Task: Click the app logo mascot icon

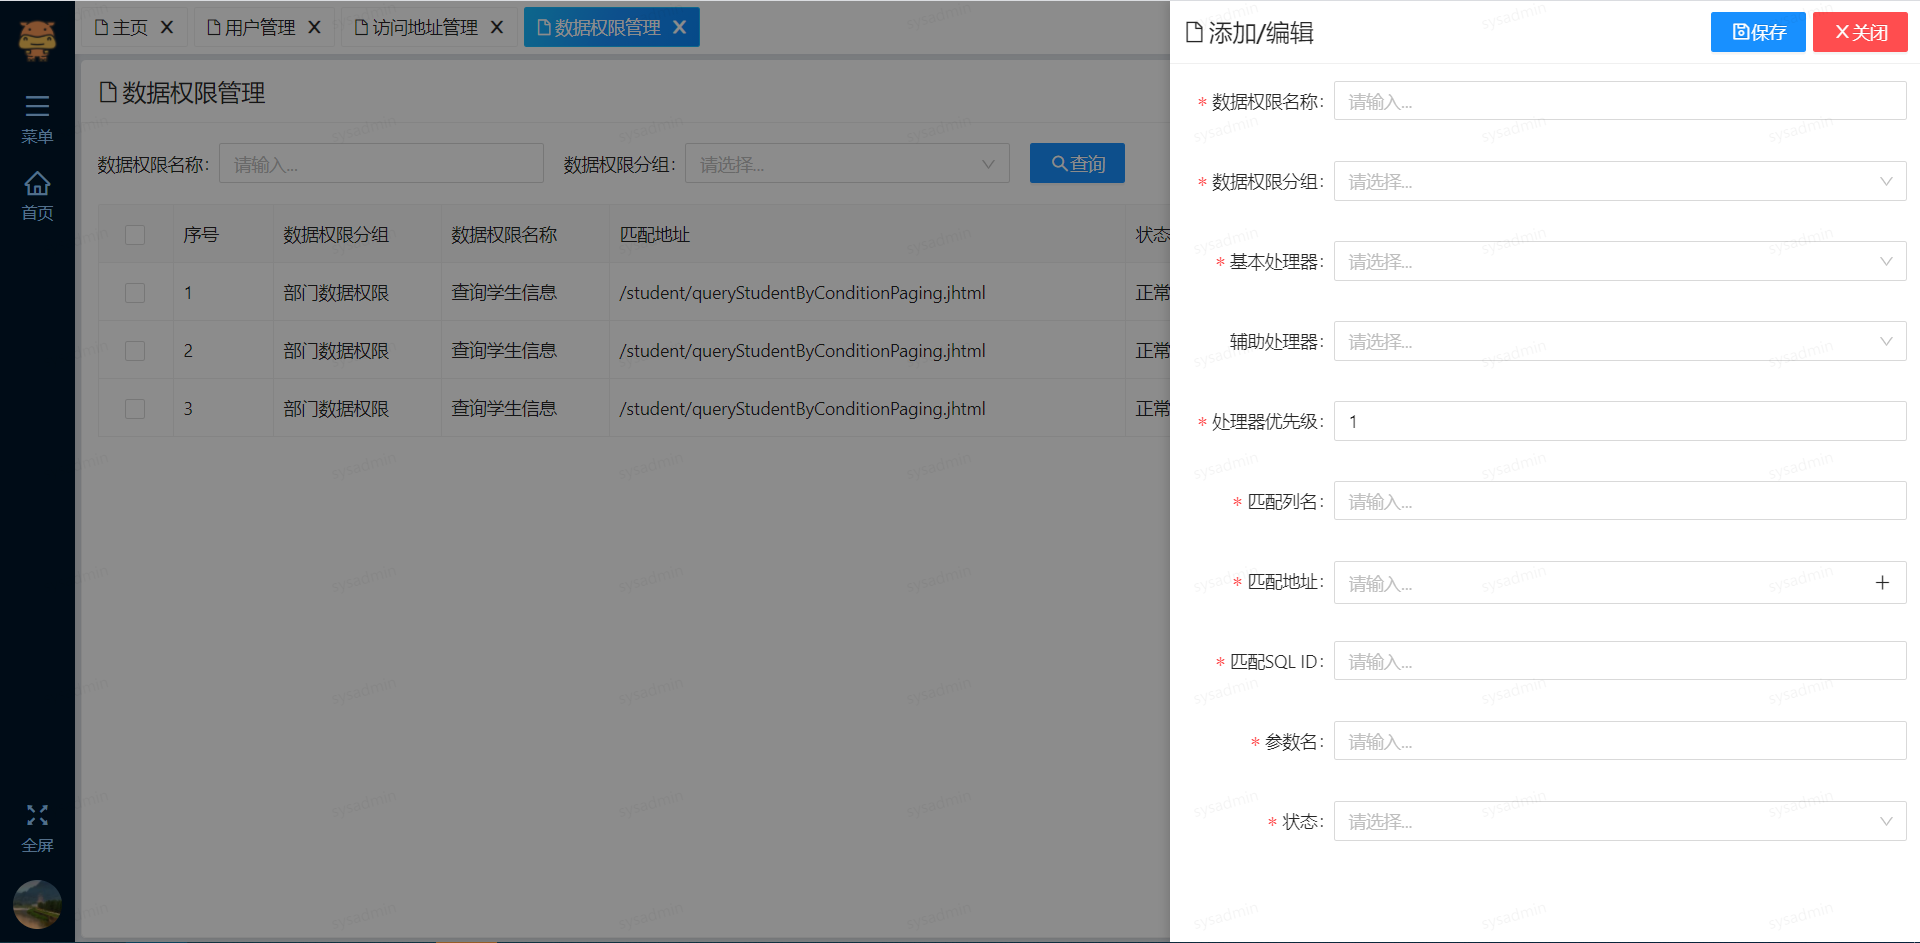Action: [x=37, y=41]
